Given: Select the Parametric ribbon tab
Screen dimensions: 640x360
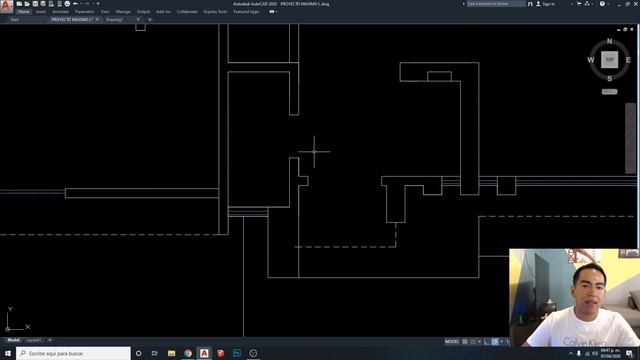Looking at the screenshot, I should [x=84, y=12].
